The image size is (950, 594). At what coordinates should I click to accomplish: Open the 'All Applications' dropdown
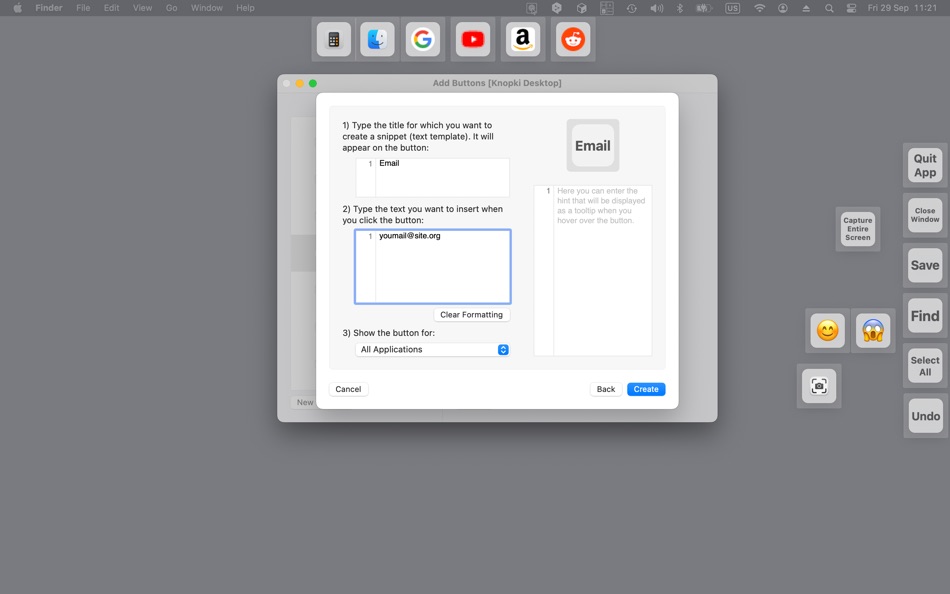(432, 350)
